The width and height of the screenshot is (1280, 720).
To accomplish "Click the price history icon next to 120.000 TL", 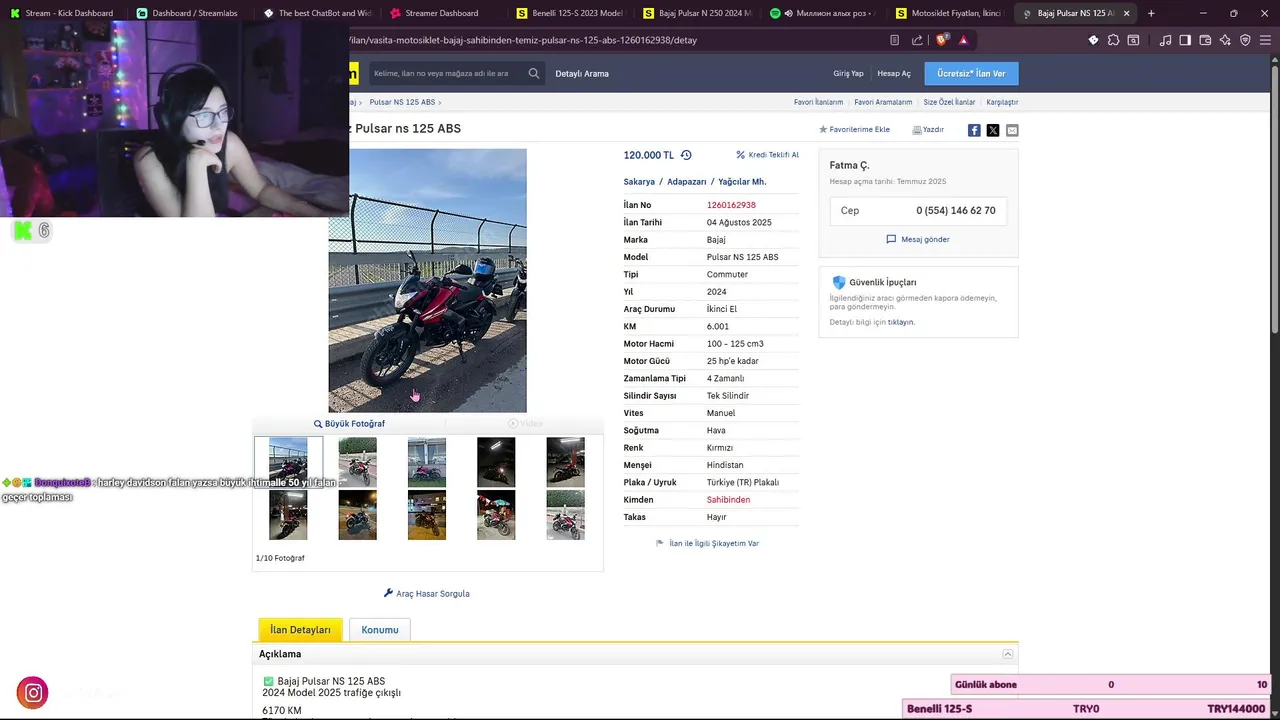I will click(x=686, y=155).
